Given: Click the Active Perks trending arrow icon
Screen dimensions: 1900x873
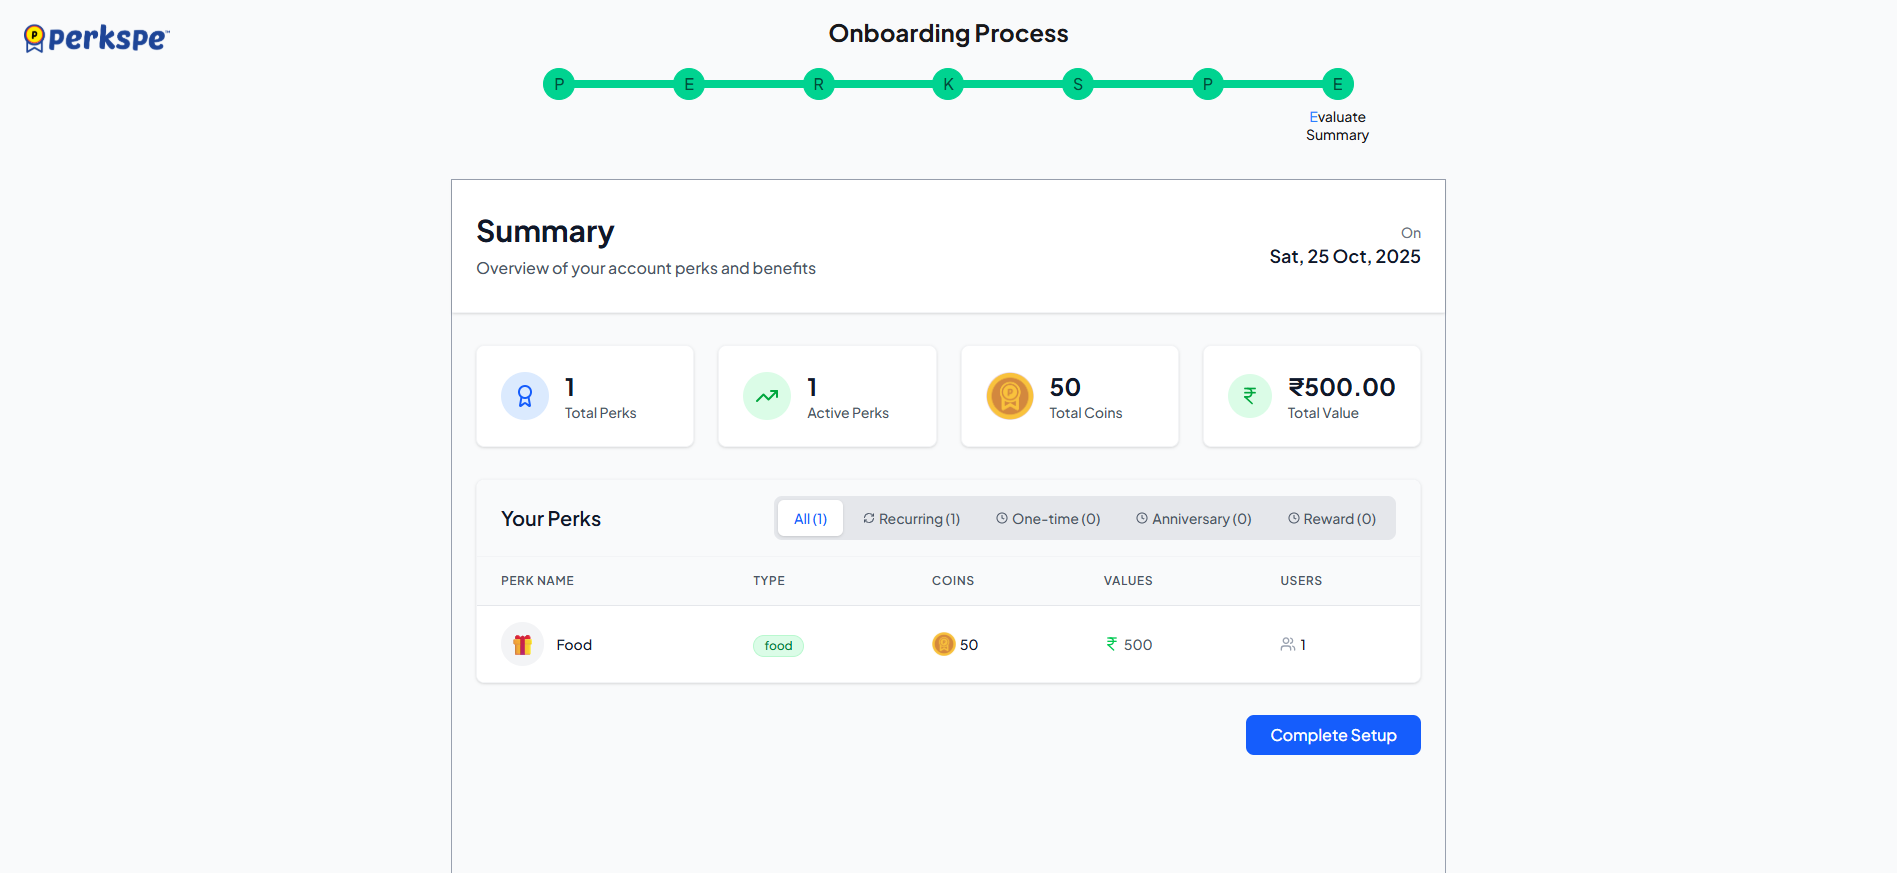Looking at the screenshot, I should click(x=767, y=397).
